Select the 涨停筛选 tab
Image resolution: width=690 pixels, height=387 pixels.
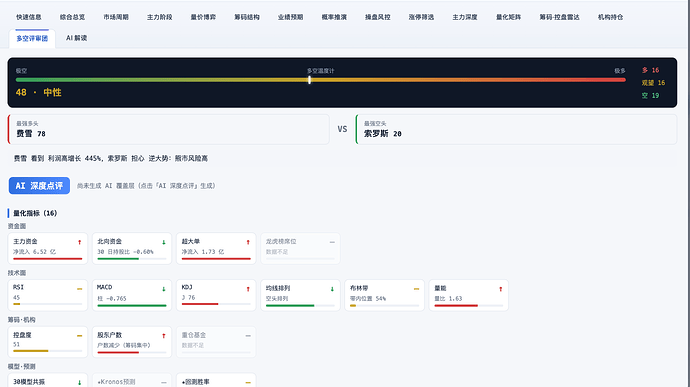[x=421, y=17]
